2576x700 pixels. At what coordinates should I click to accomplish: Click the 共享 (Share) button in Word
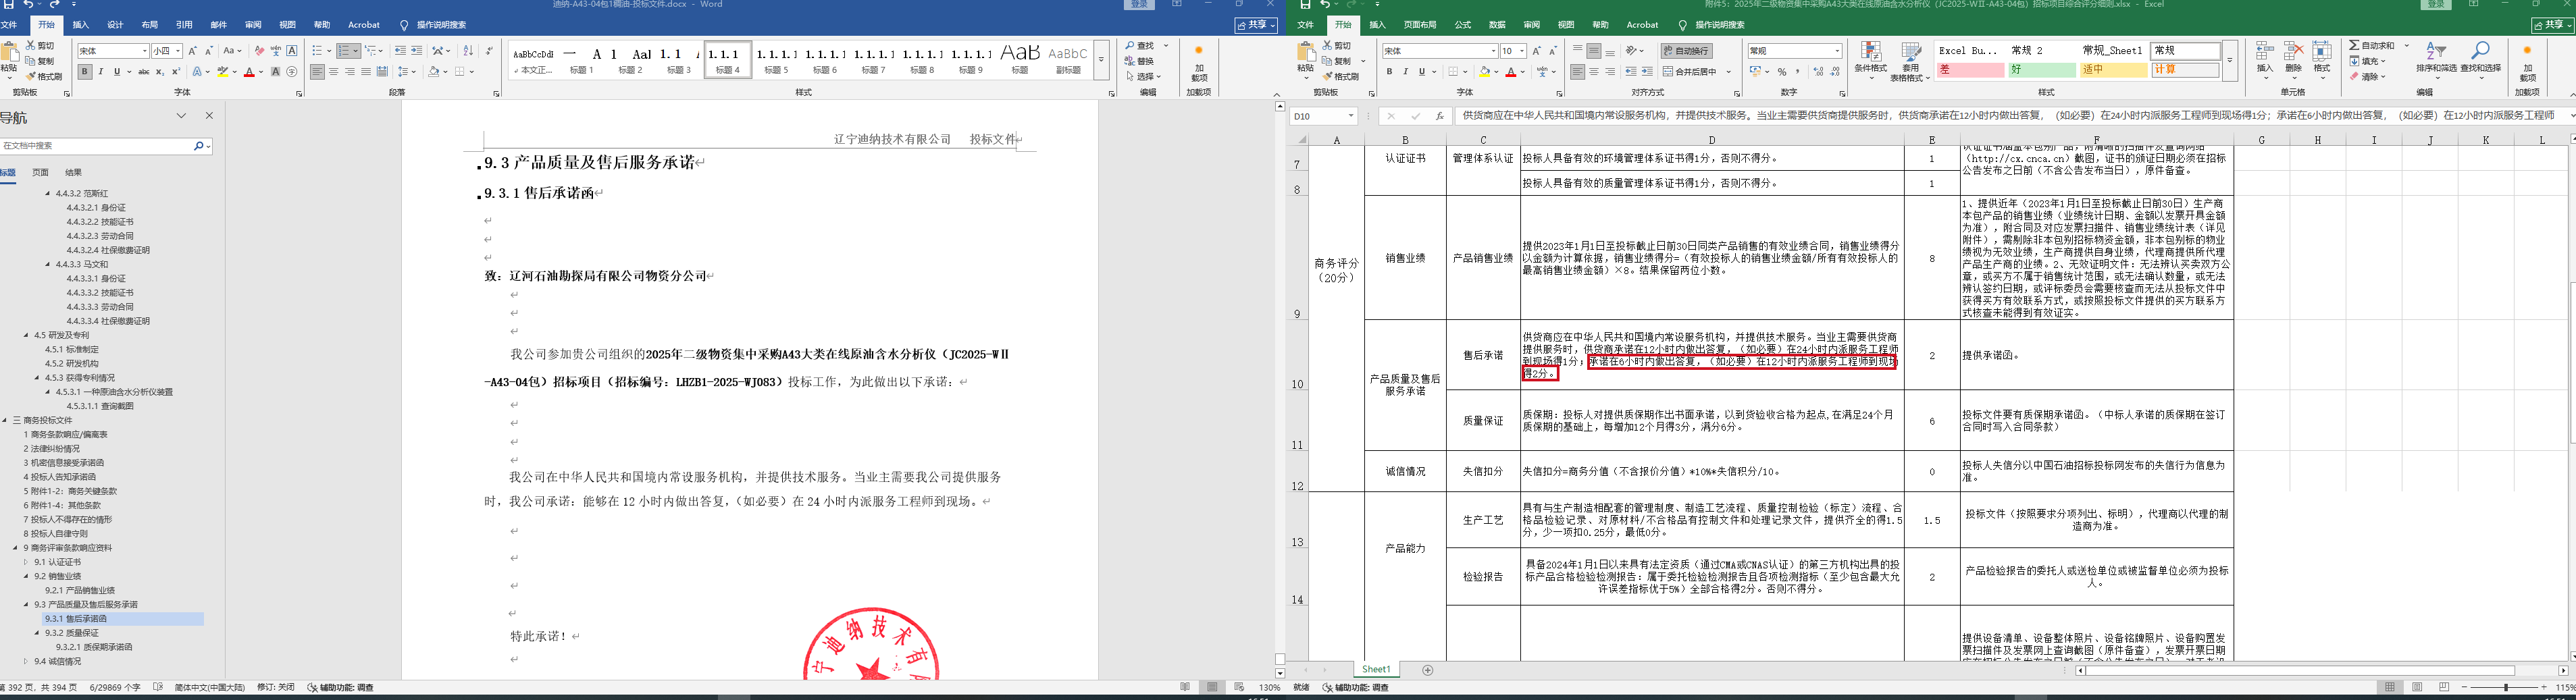tap(1255, 25)
